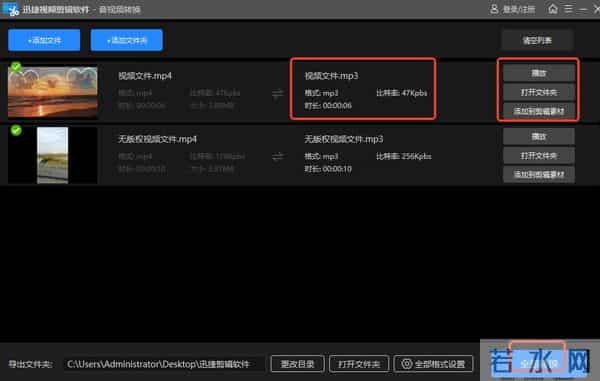Toggle green checkmark on 无版权视频文件.mp4

[16, 130]
